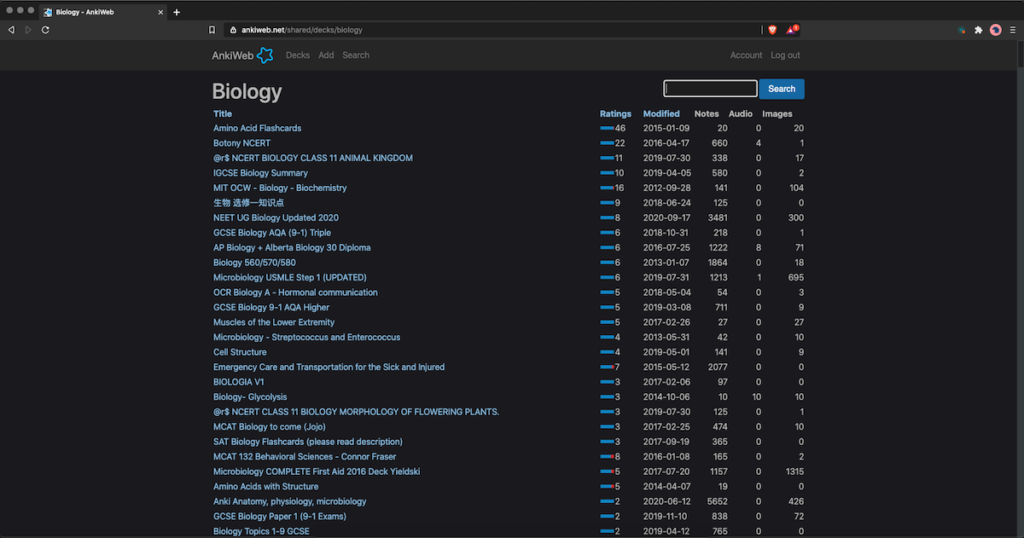Viewport: 1024px width, 538px height.
Task: Open Biology Topics 1-9 GCSE deck
Action: pyautogui.click(x=261, y=531)
